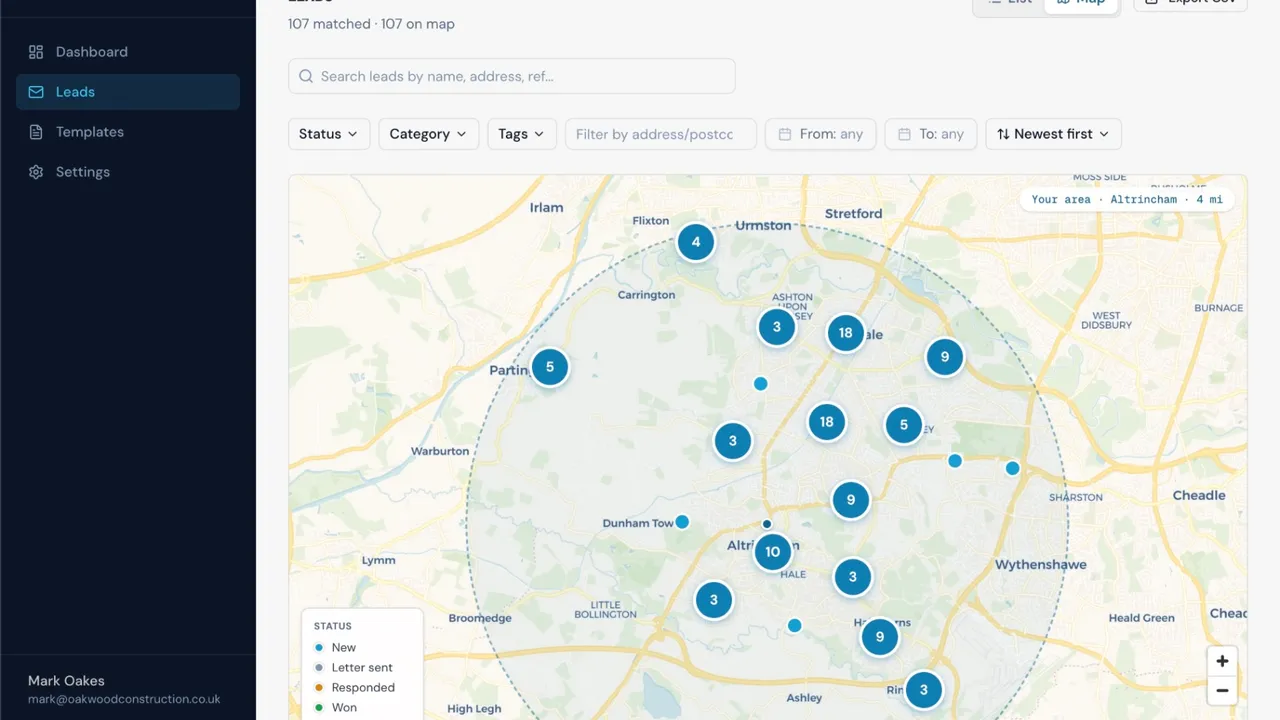
Task: Open the 4-lead cluster near Urmston
Action: click(x=696, y=242)
